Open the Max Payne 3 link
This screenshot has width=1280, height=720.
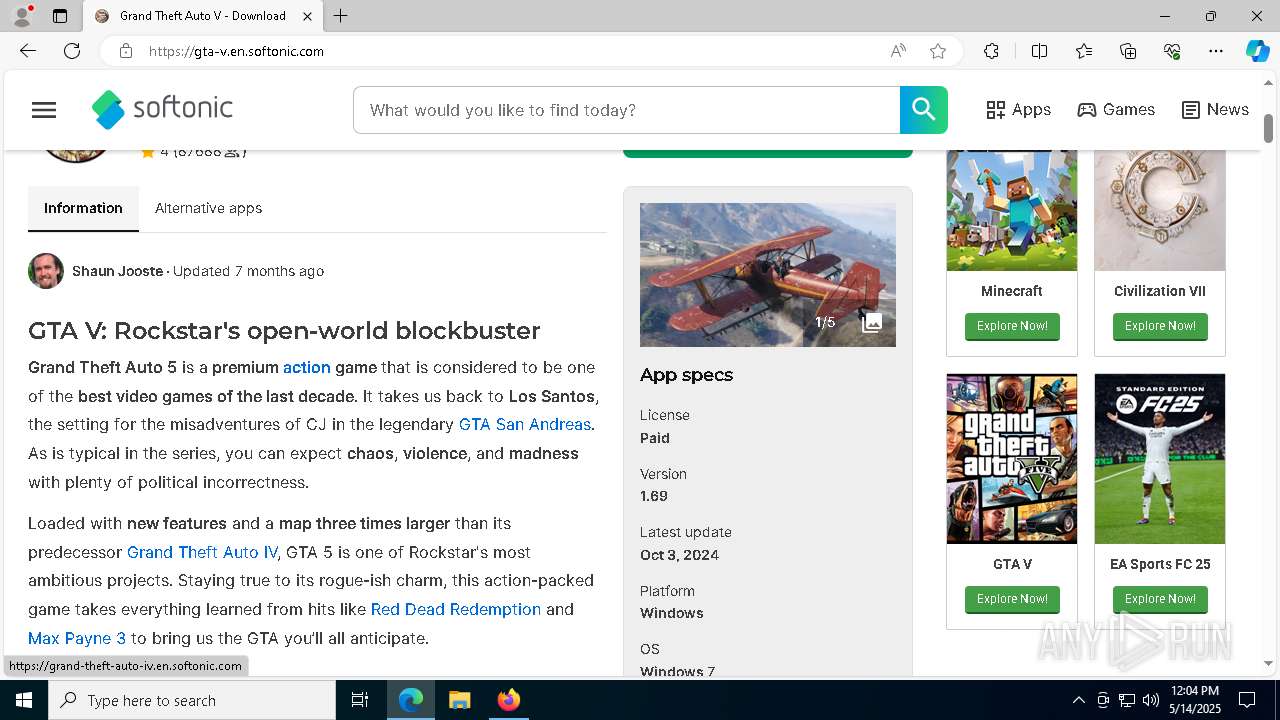77,638
